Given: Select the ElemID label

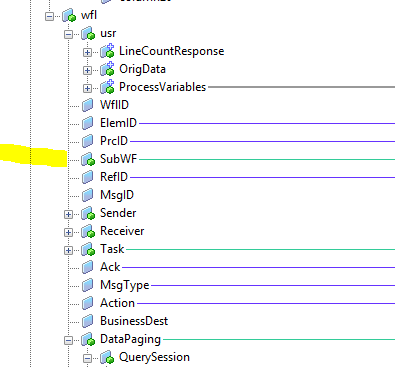Looking at the screenshot, I should [x=118, y=123].
